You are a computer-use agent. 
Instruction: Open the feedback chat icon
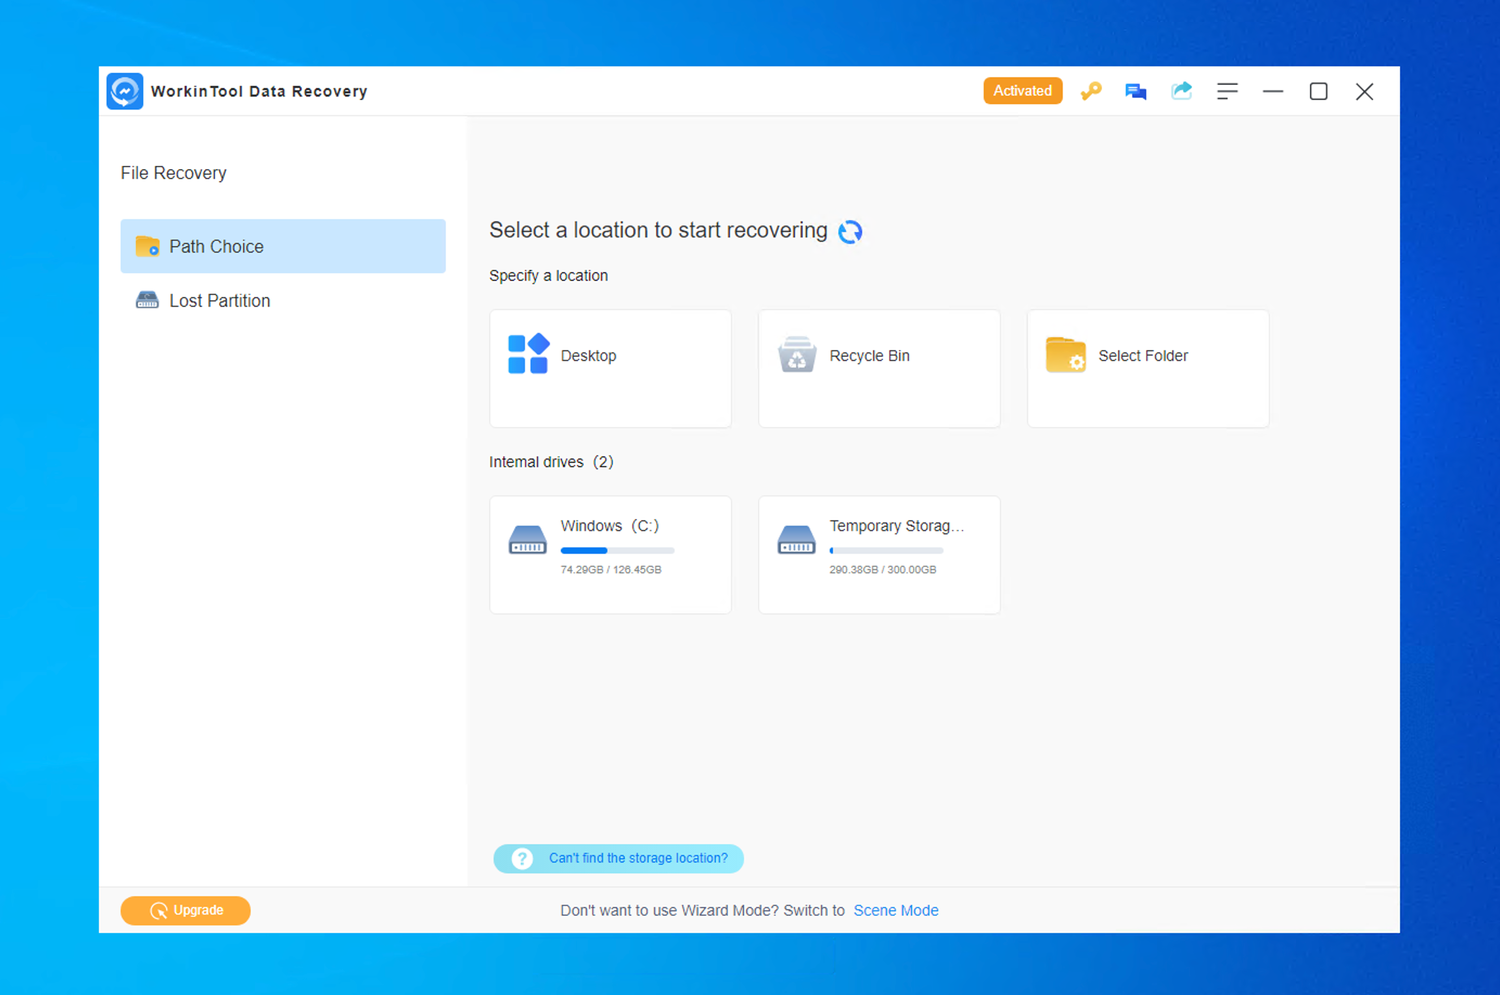(1136, 92)
